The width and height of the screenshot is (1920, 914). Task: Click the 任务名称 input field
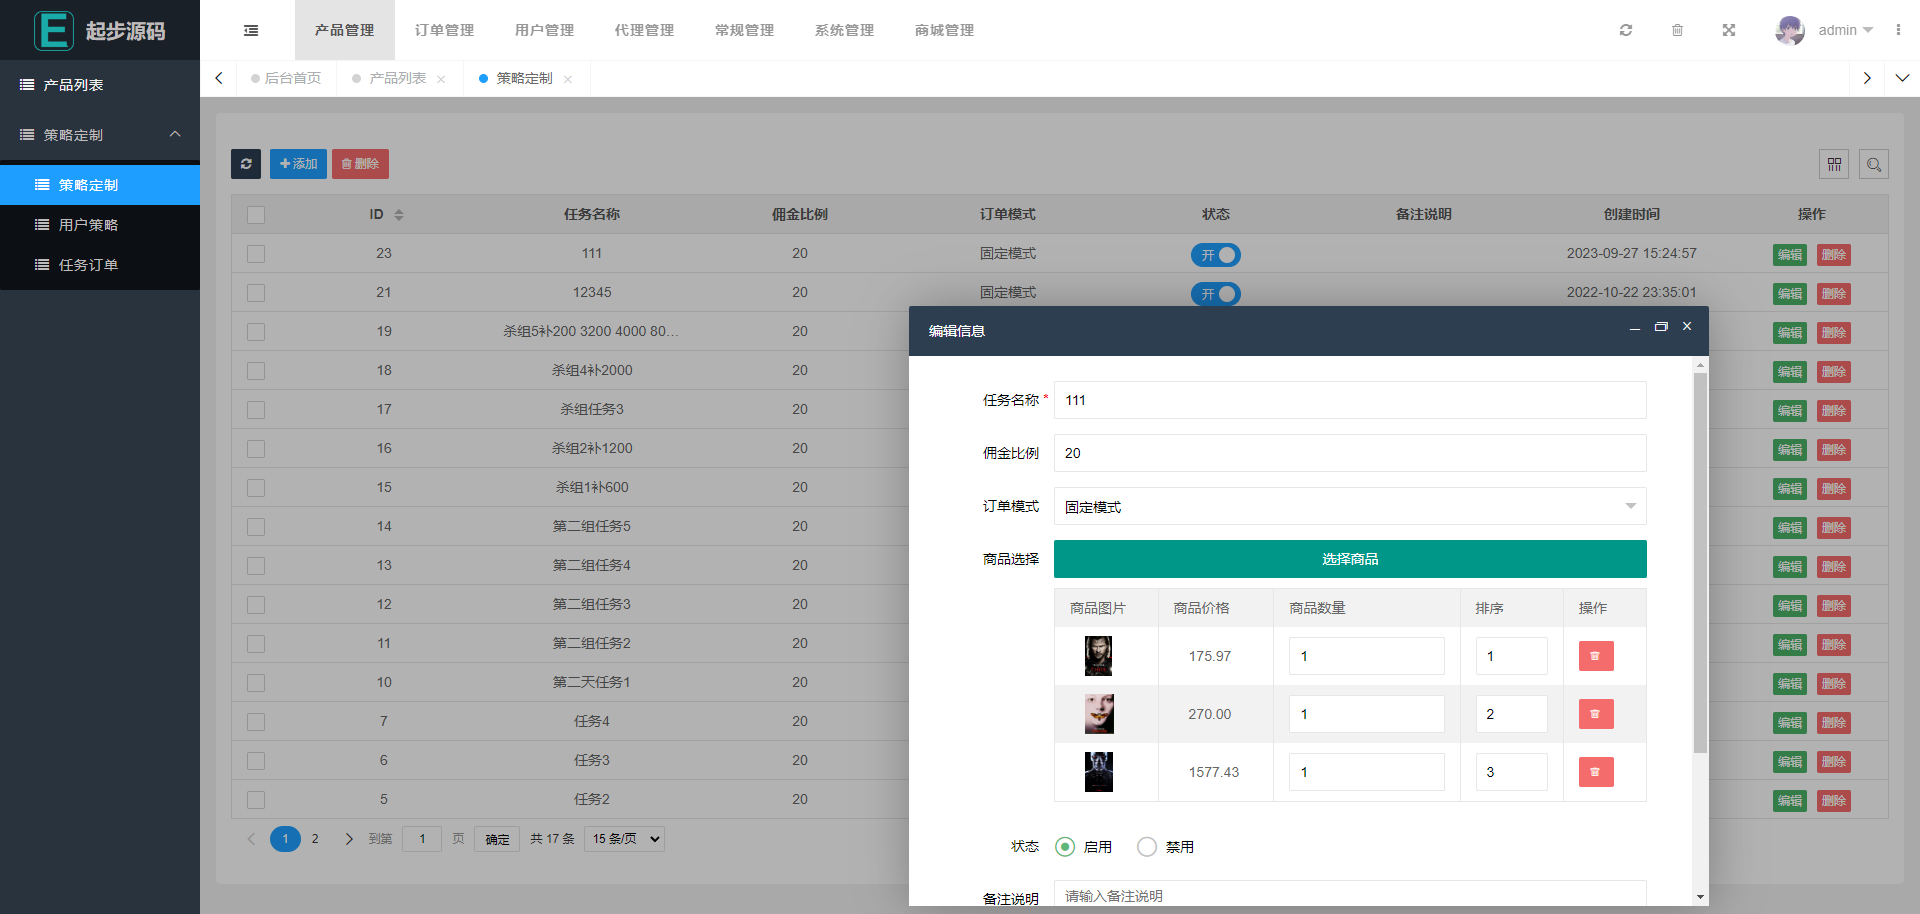coord(1349,400)
